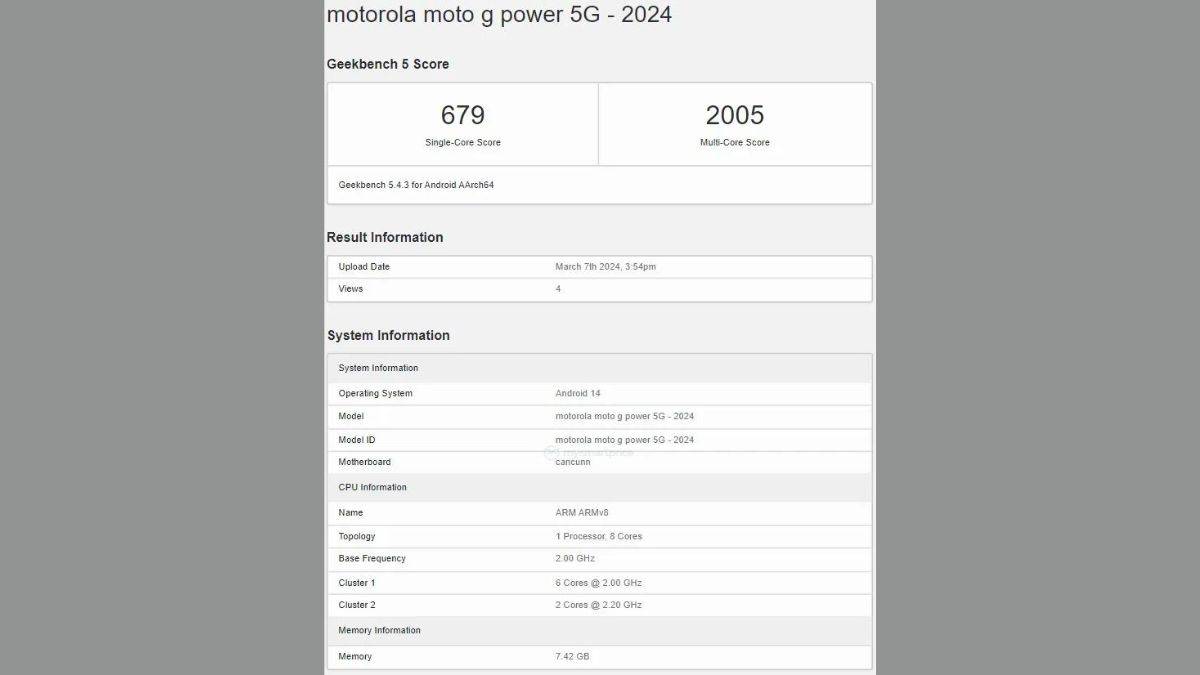Click the 'Cluster 2' row label
Image resolution: width=1200 pixels, height=675 pixels.
click(x=357, y=605)
